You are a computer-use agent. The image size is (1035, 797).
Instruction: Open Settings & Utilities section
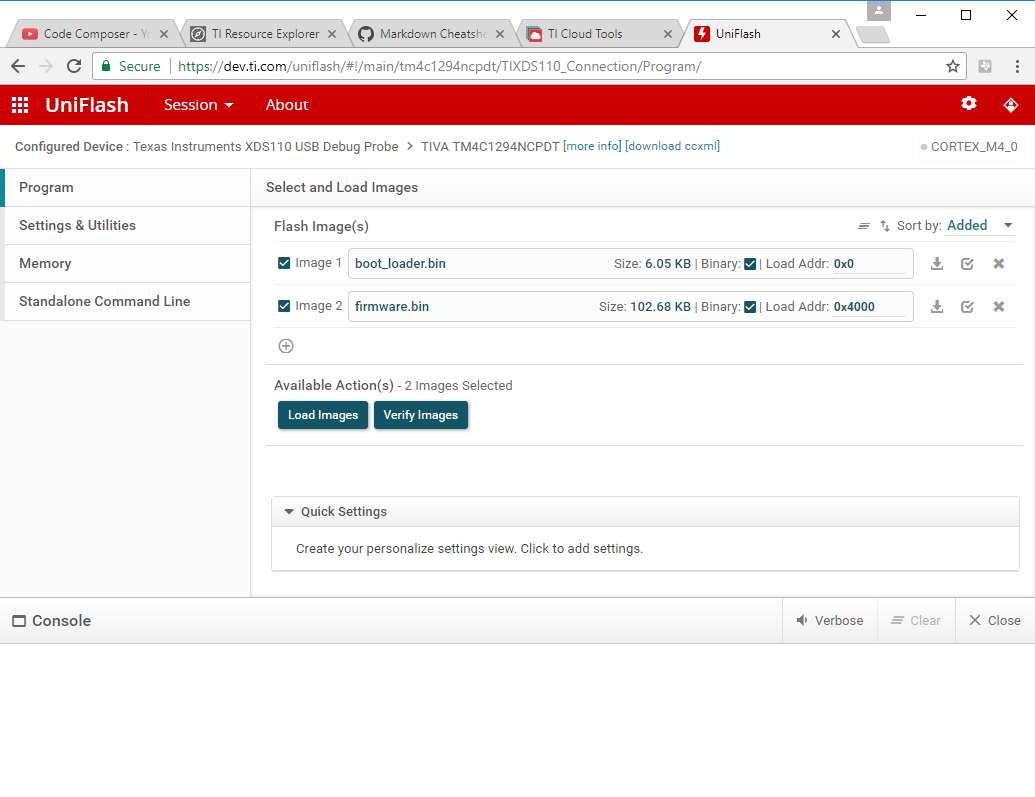[x=127, y=225]
